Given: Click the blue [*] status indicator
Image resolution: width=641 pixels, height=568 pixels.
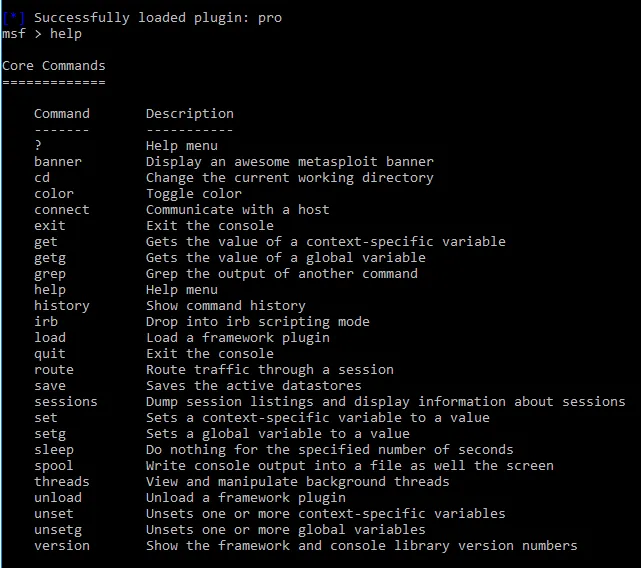Looking at the screenshot, I should pos(13,18).
